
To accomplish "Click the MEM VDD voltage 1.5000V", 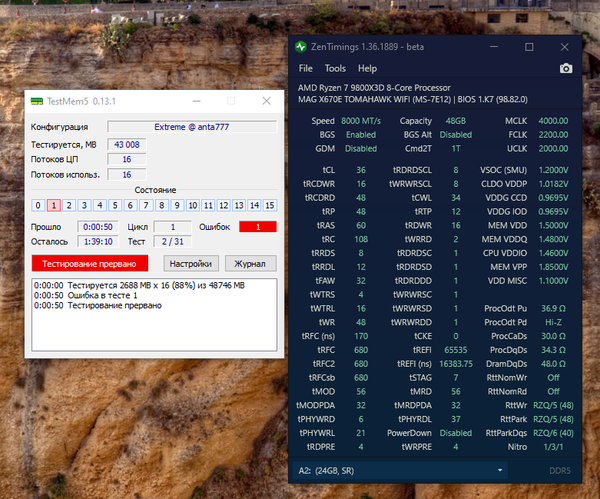I will click(x=553, y=225).
